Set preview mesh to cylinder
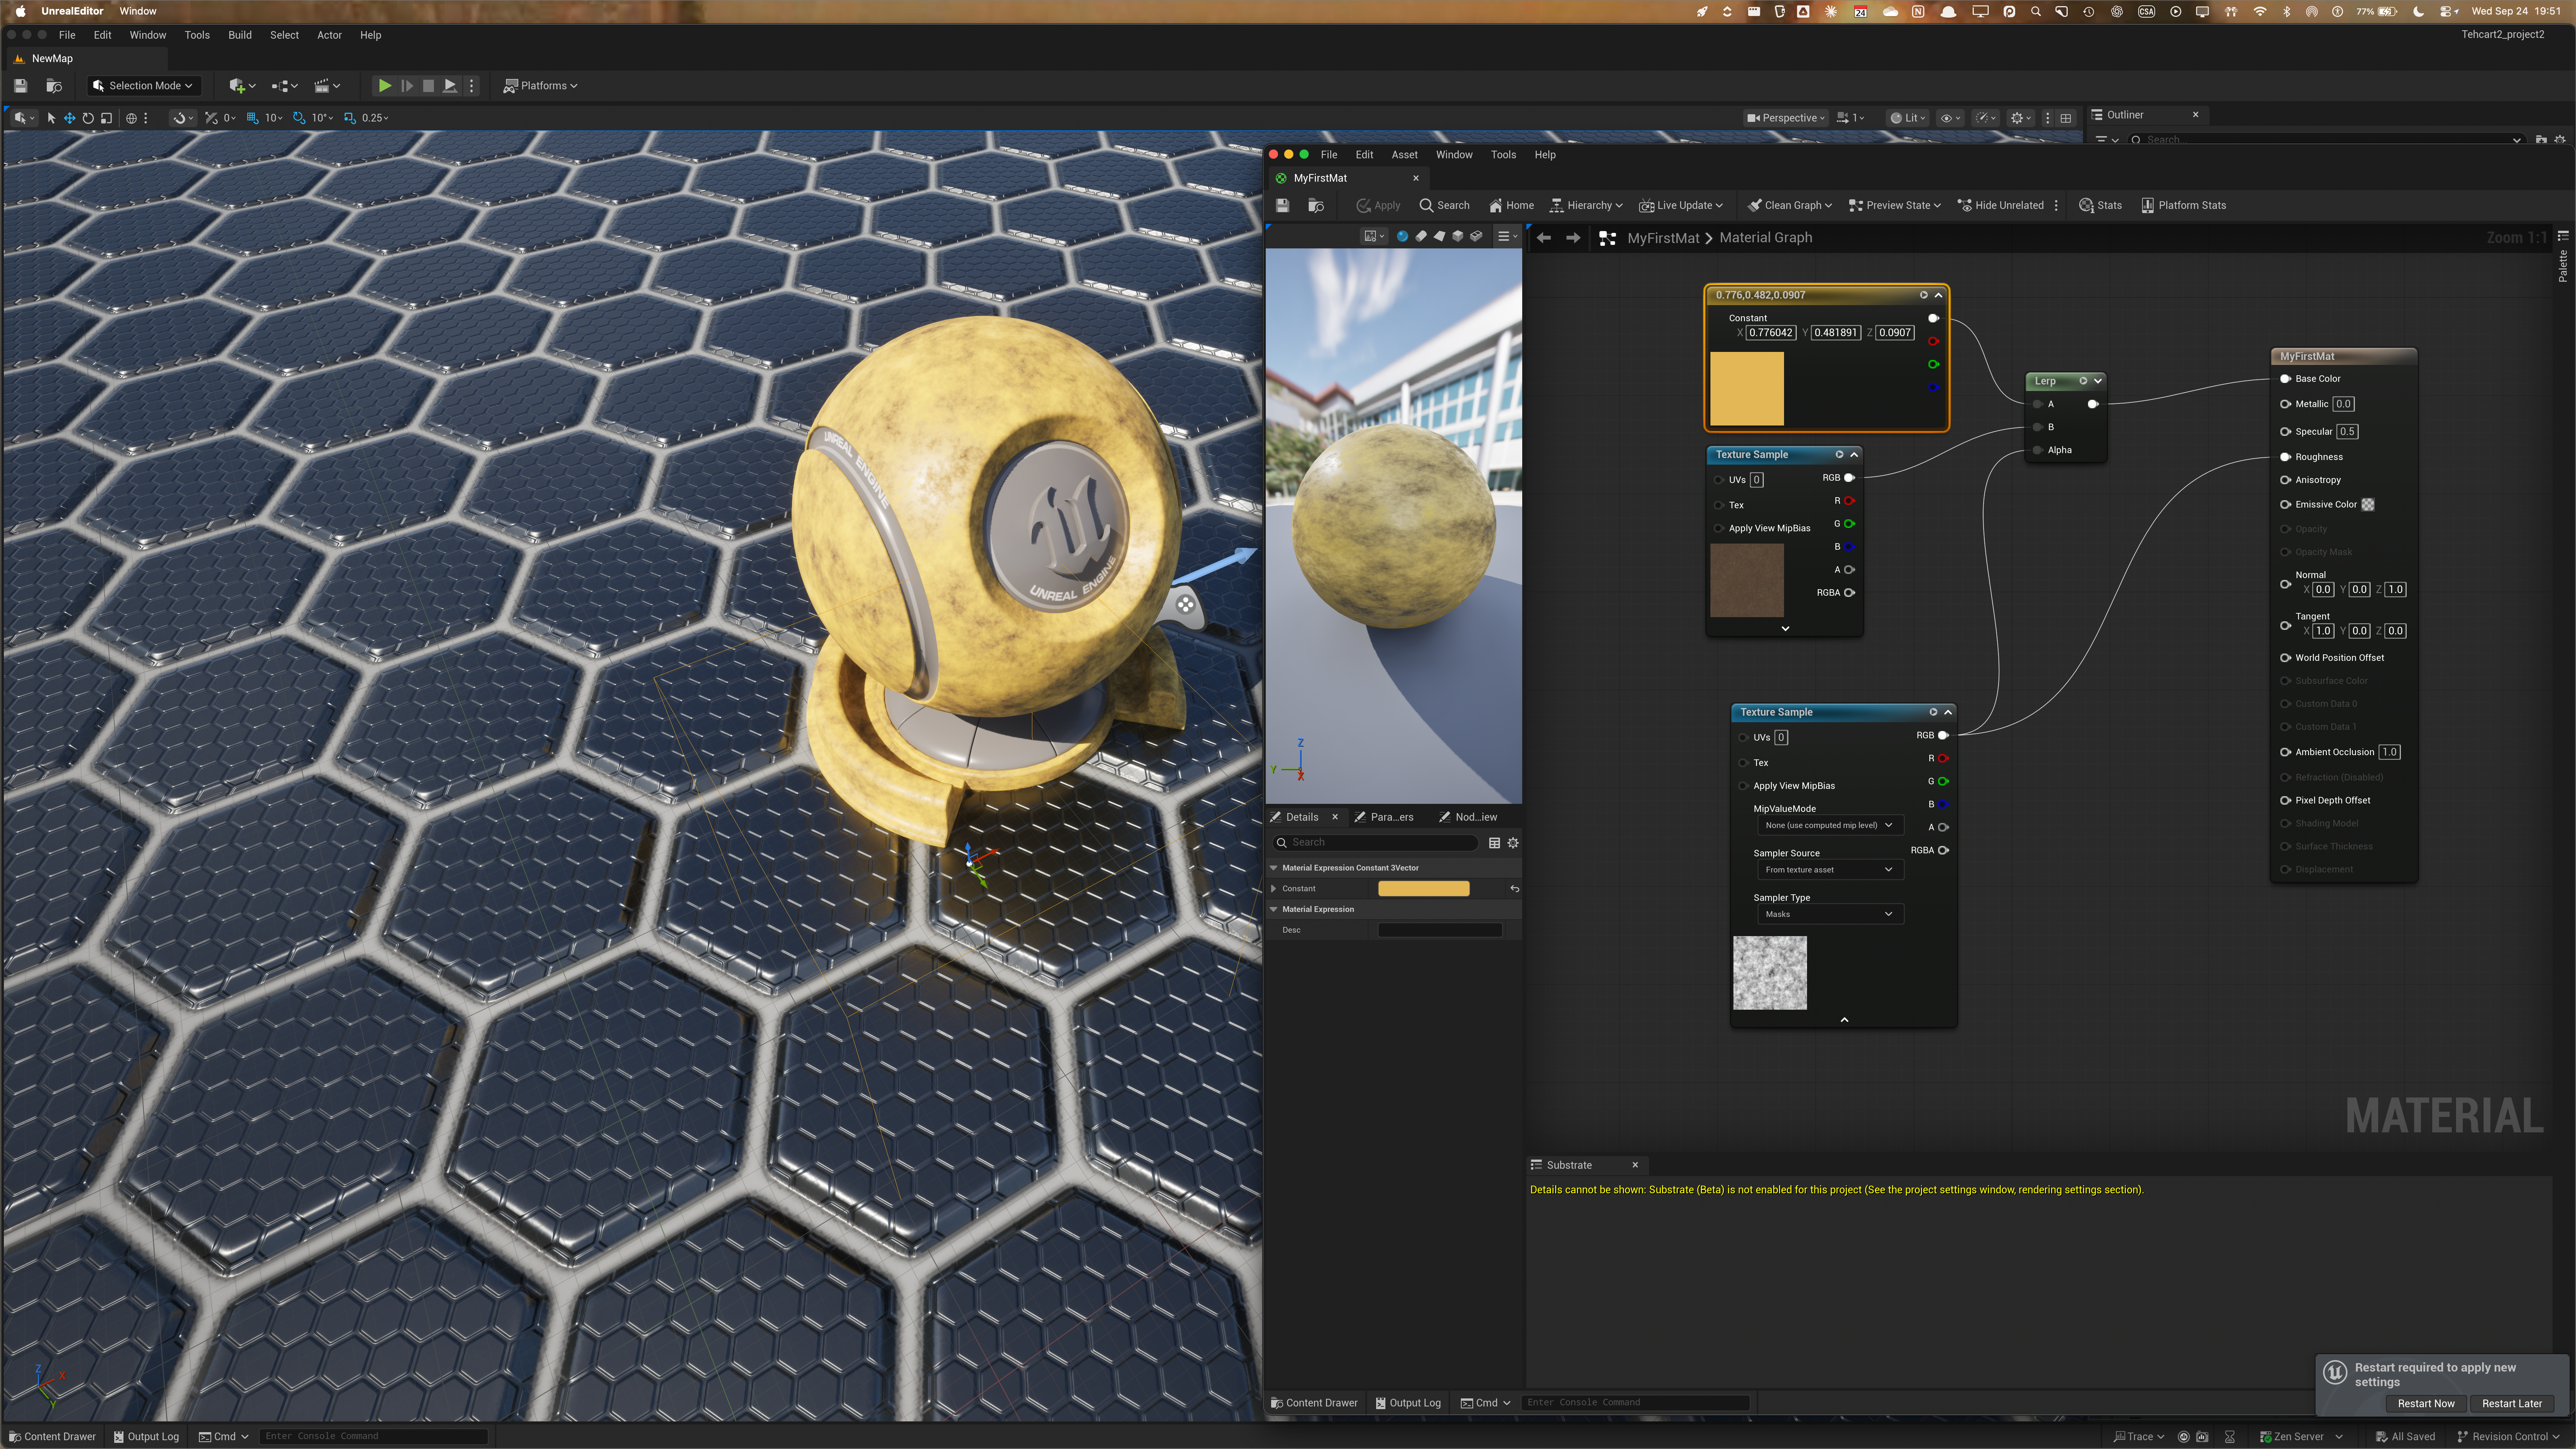This screenshot has height=1449, width=2576. coord(1421,237)
